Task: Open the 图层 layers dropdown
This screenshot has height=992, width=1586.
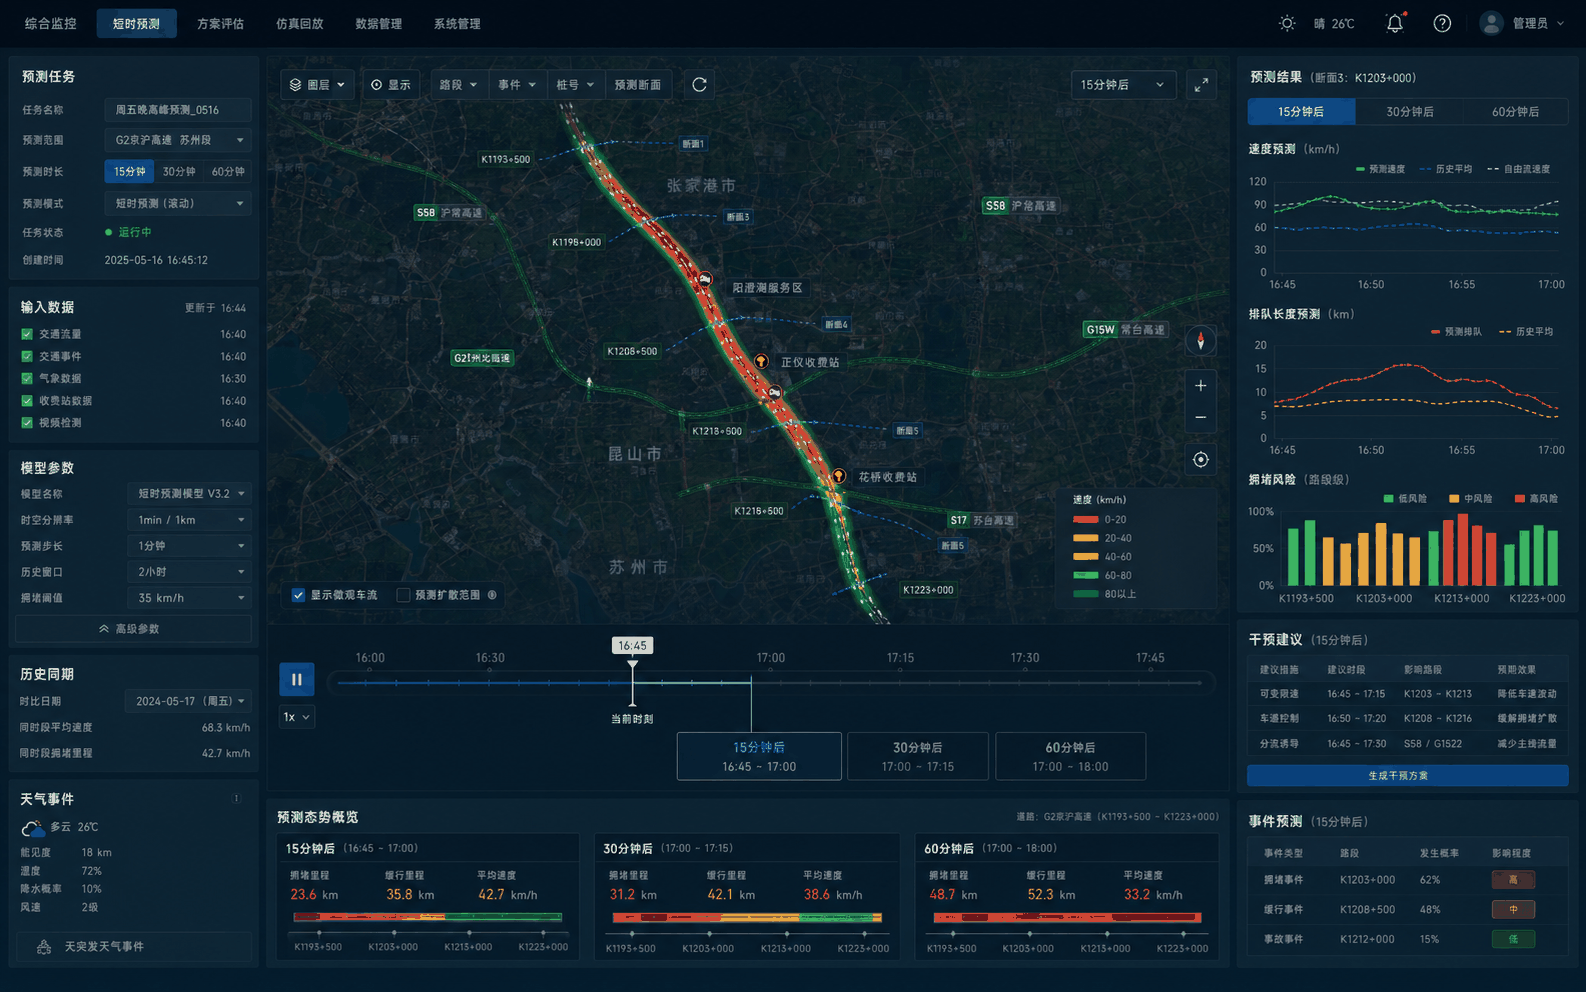Action: [x=317, y=85]
